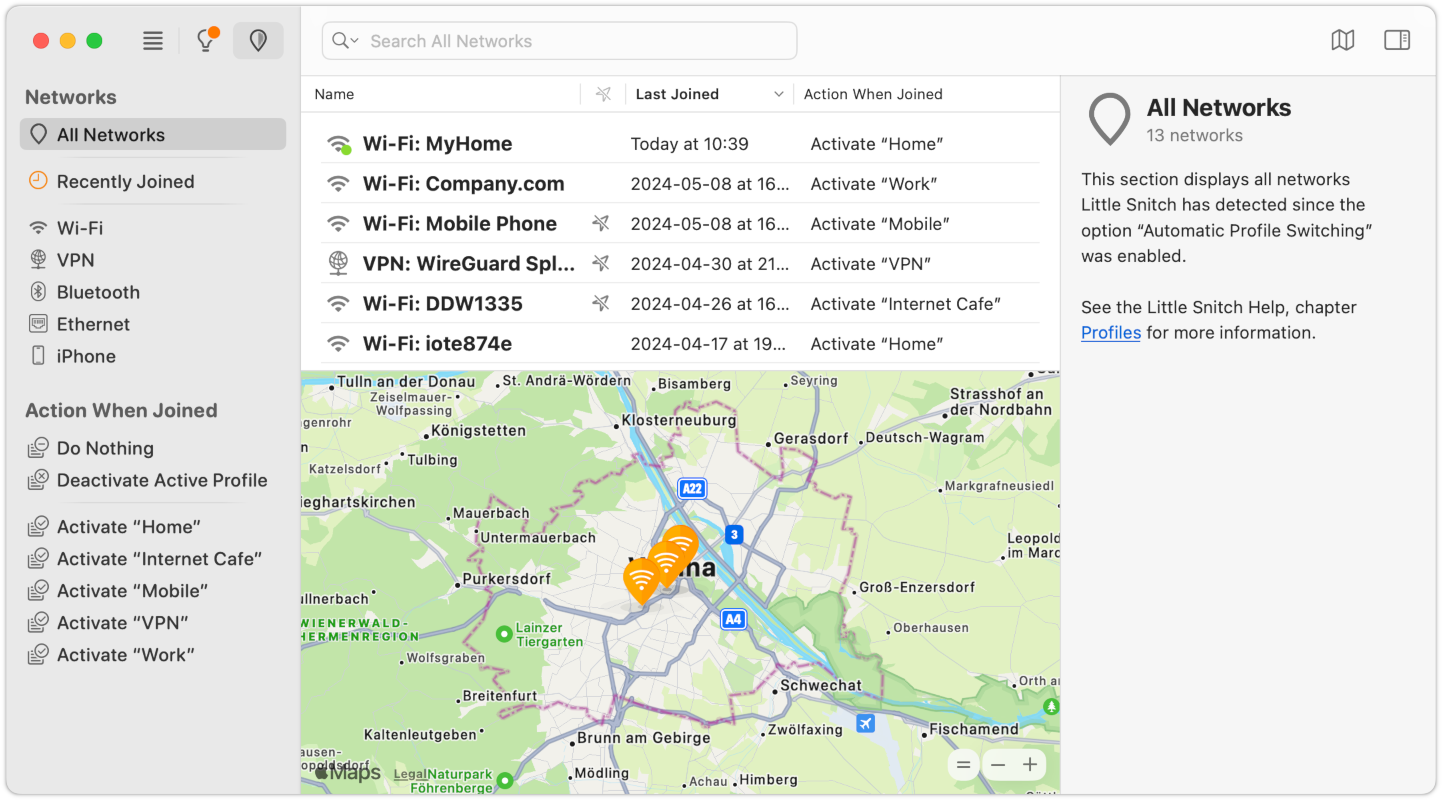Click "Today at 10:39" date cell
Screen dimensions: 1442x800
coord(689,144)
